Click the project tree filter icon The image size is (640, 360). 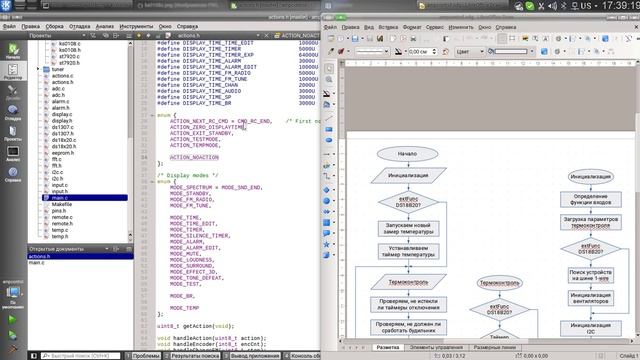[93, 36]
